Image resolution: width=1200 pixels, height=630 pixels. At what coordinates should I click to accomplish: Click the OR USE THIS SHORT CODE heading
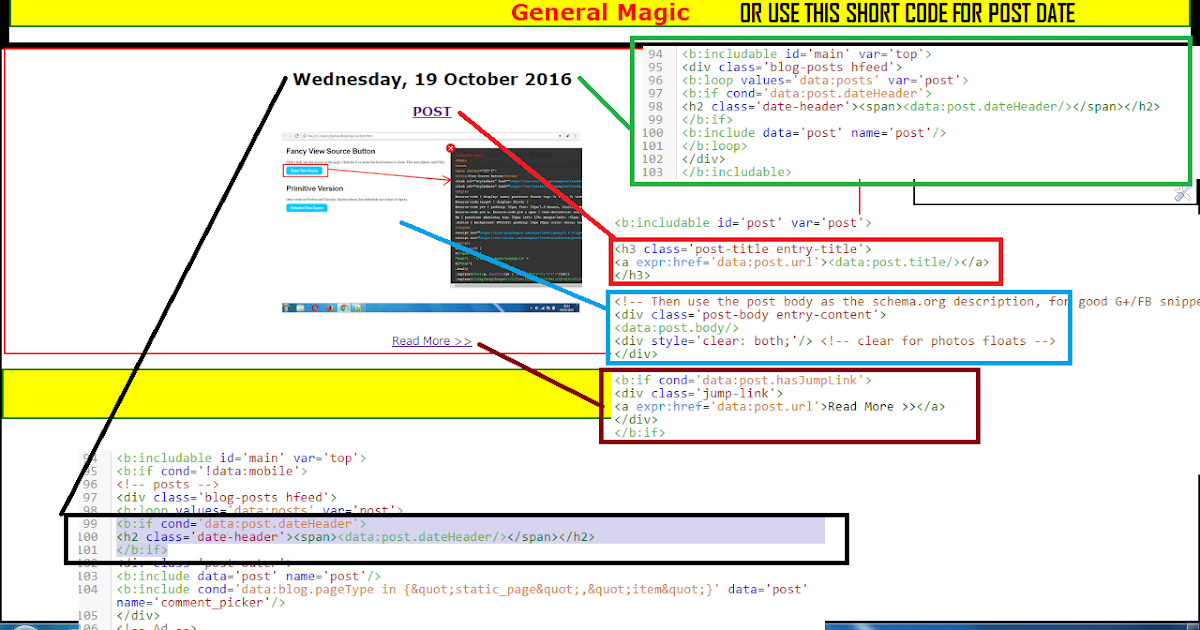click(908, 13)
